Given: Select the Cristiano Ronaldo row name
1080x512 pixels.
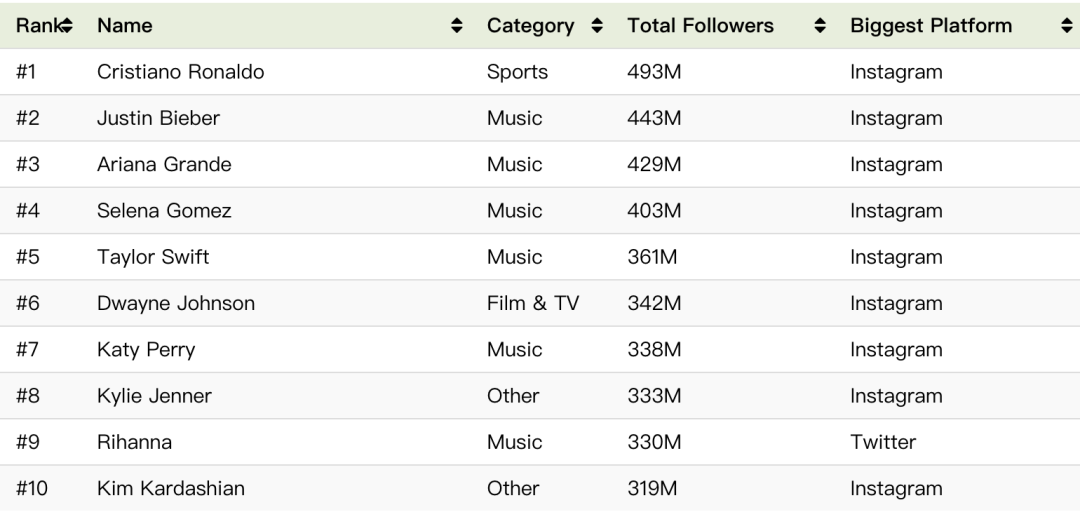Looking at the screenshot, I should coord(180,72).
